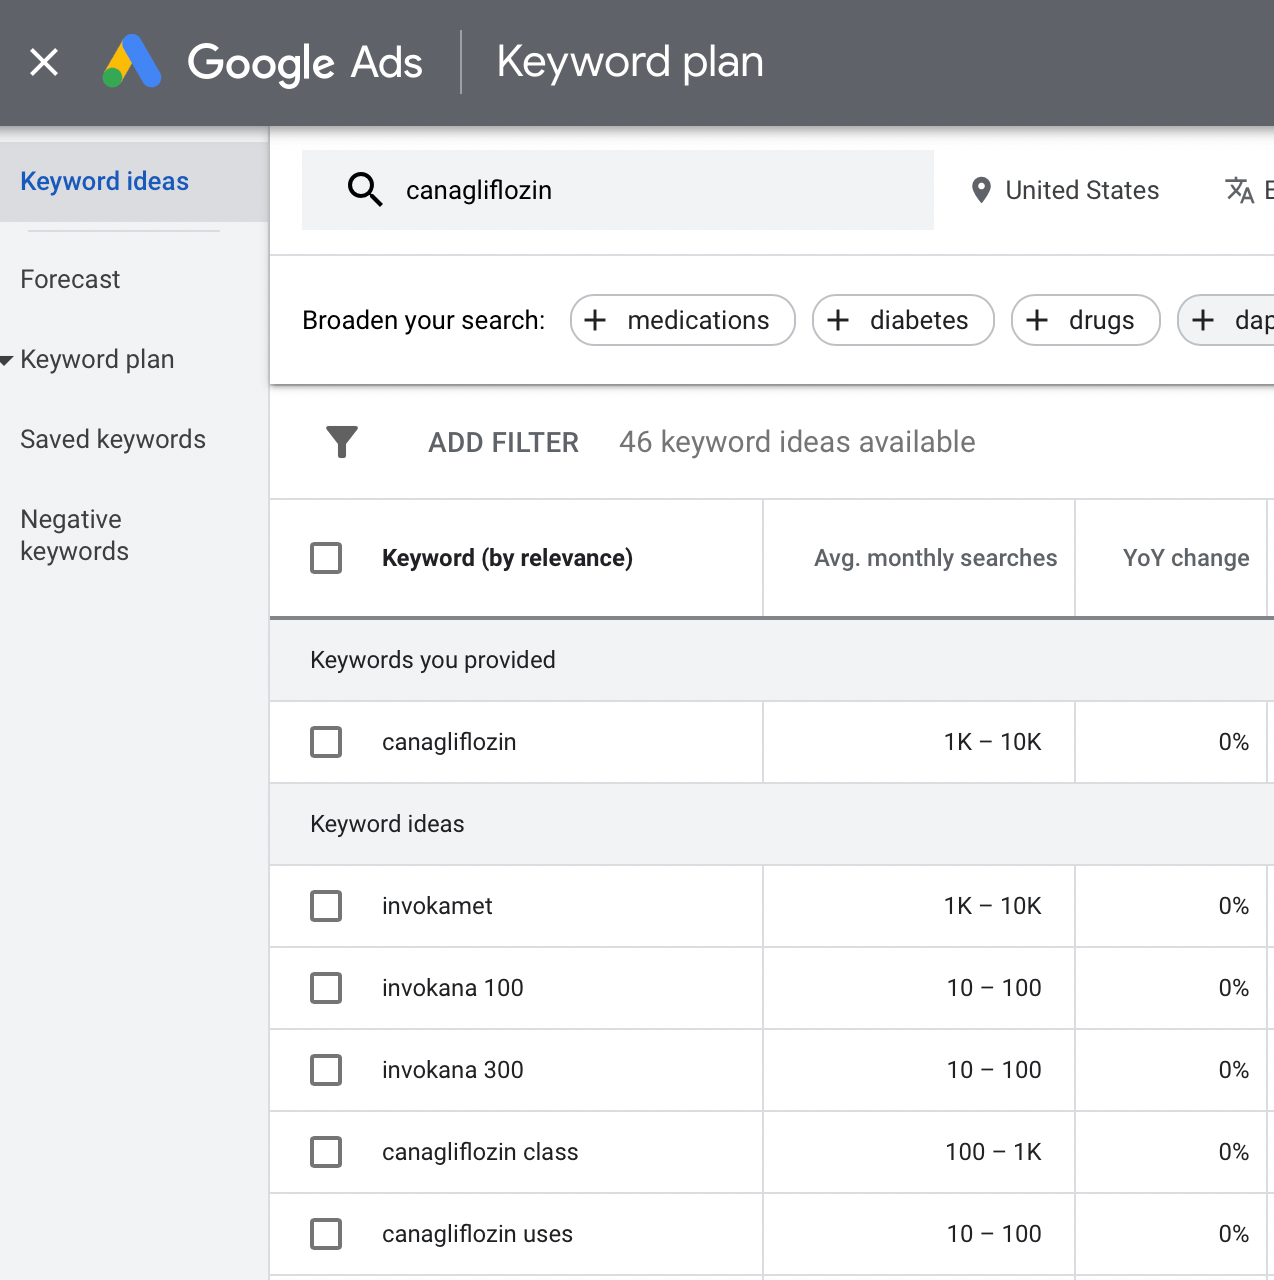1274x1280 pixels.
Task: Click '46 keyword ideas available' text
Action: [x=797, y=442]
